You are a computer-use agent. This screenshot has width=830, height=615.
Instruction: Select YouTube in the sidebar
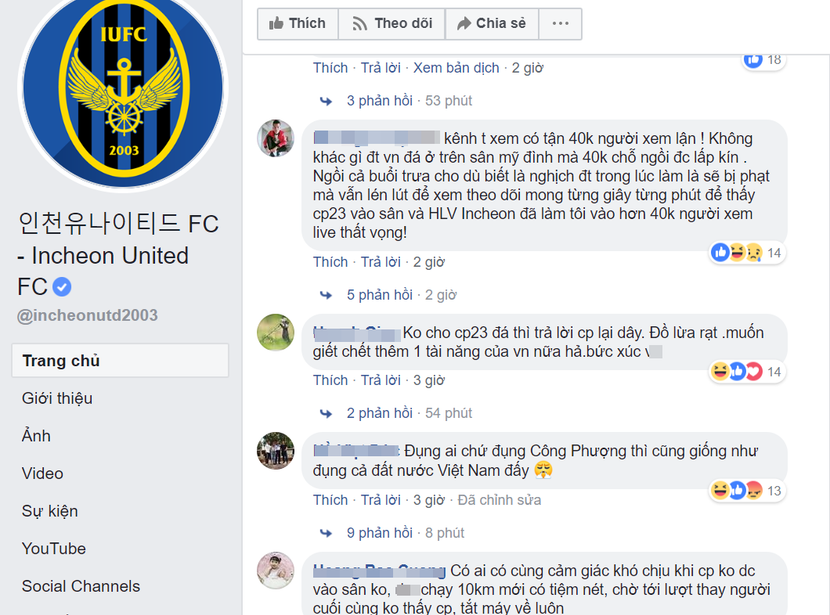pyautogui.click(x=54, y=548)
